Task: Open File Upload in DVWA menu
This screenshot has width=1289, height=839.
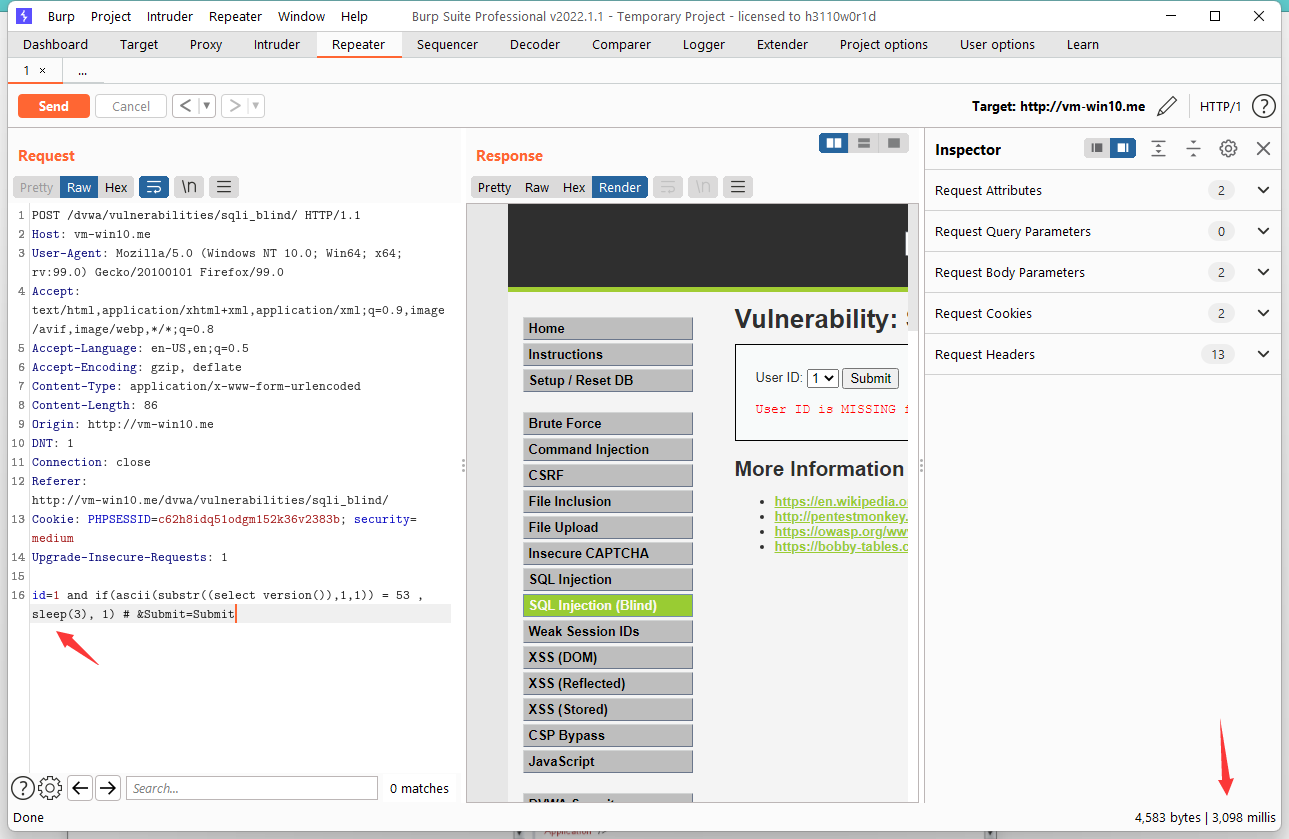Action: (x=608, y=527)
